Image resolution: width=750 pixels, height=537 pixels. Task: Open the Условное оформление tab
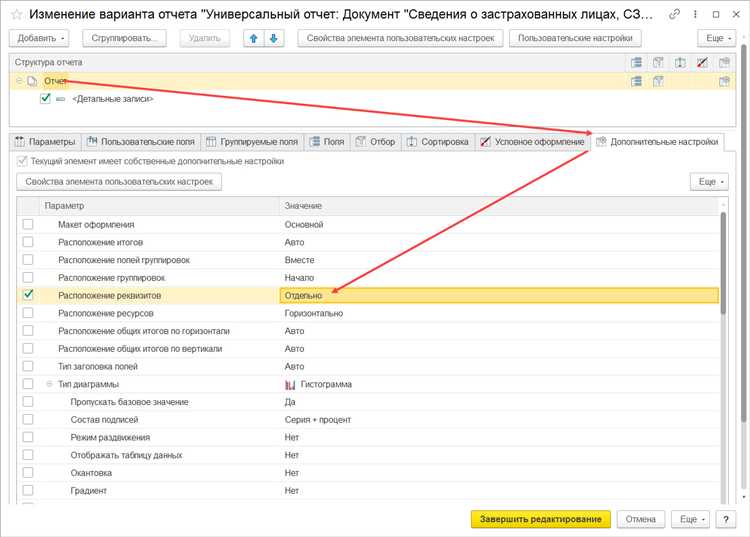click(532, 142)
